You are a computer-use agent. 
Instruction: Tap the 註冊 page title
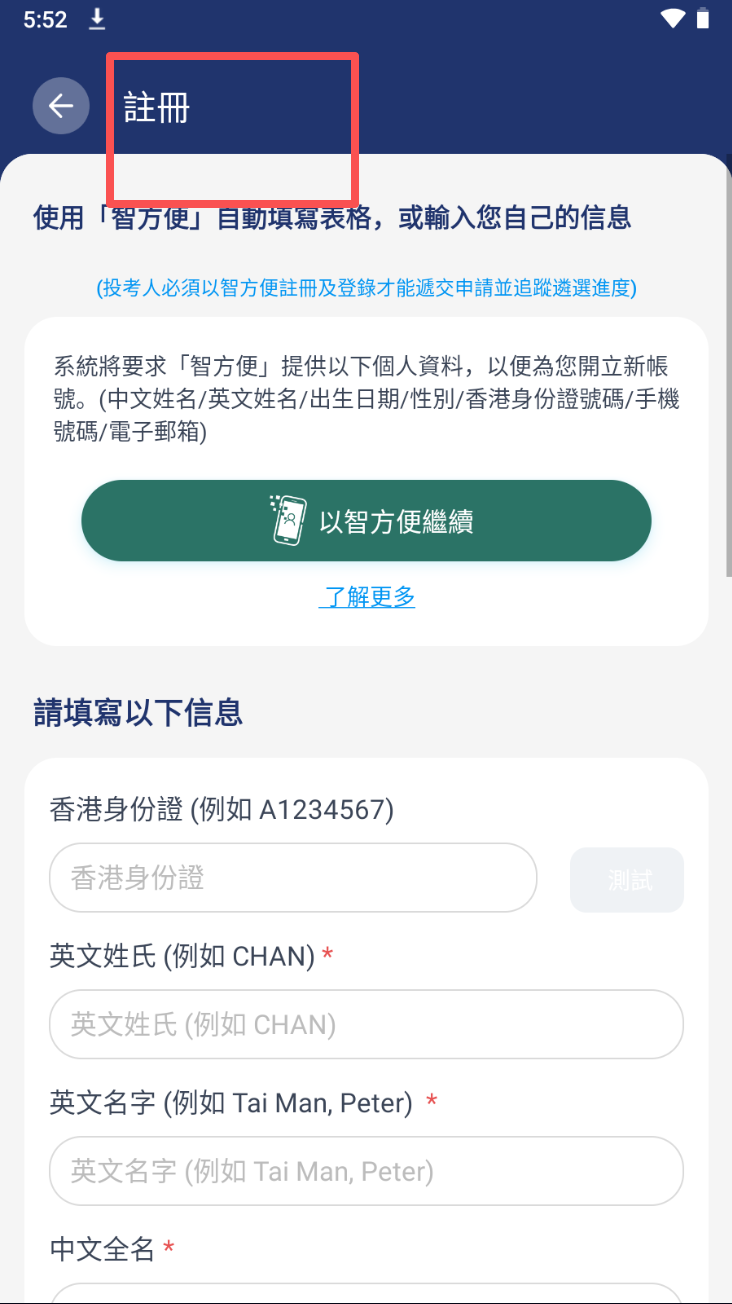[x=157, y=108]
